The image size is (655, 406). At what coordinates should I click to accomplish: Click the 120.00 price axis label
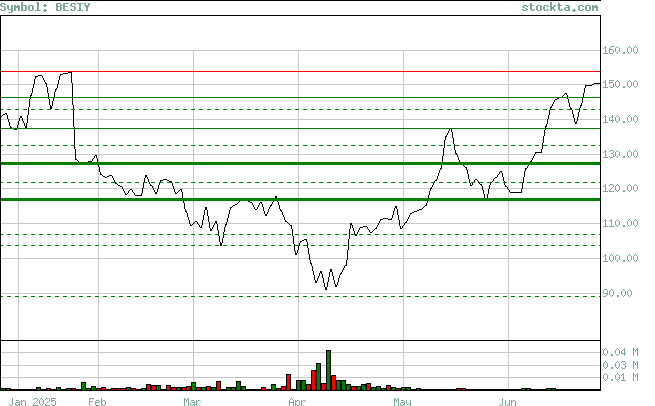click(620, 188)
